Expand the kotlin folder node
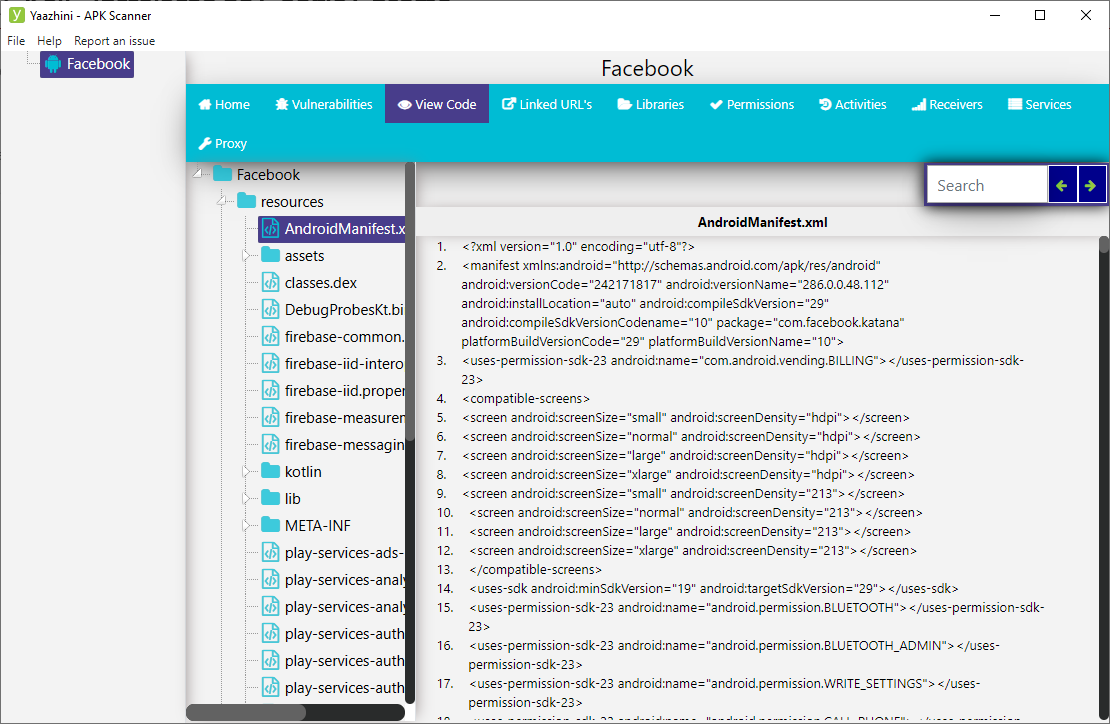Image resolution: width=1110 pixels, height=724 pixels. click(x=246, y=471)
